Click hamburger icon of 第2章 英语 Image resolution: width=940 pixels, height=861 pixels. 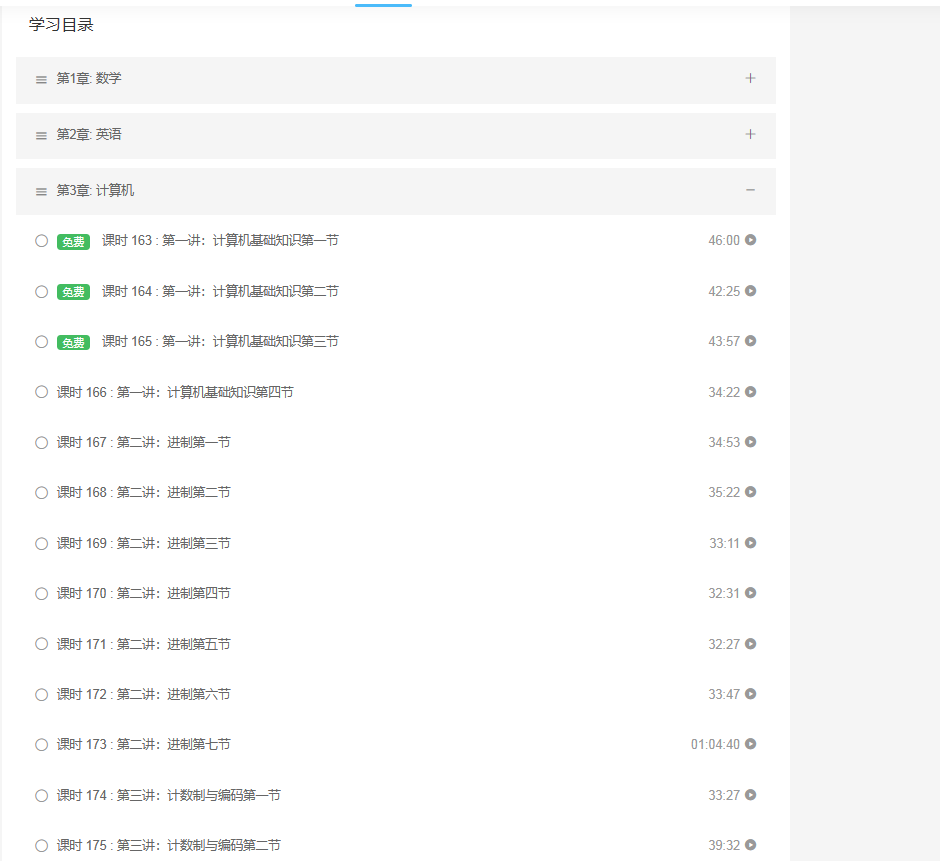coord(41,136)
